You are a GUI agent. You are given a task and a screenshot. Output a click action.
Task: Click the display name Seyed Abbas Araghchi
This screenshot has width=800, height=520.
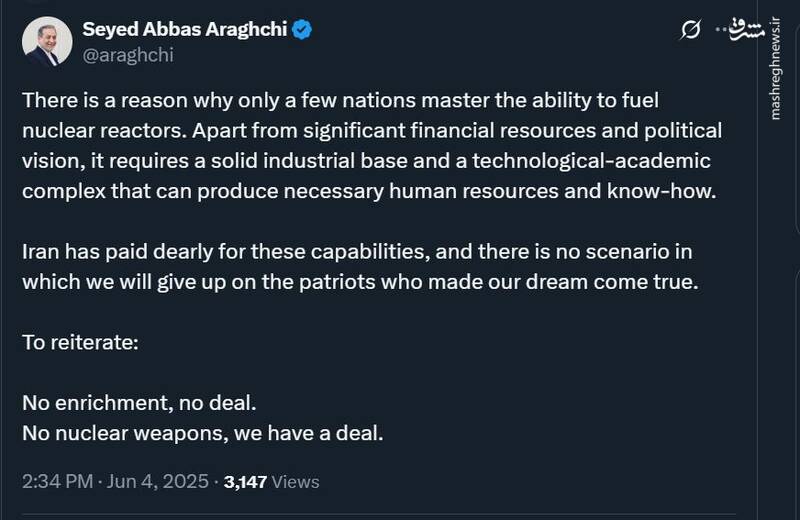click(x=187, y=29)
